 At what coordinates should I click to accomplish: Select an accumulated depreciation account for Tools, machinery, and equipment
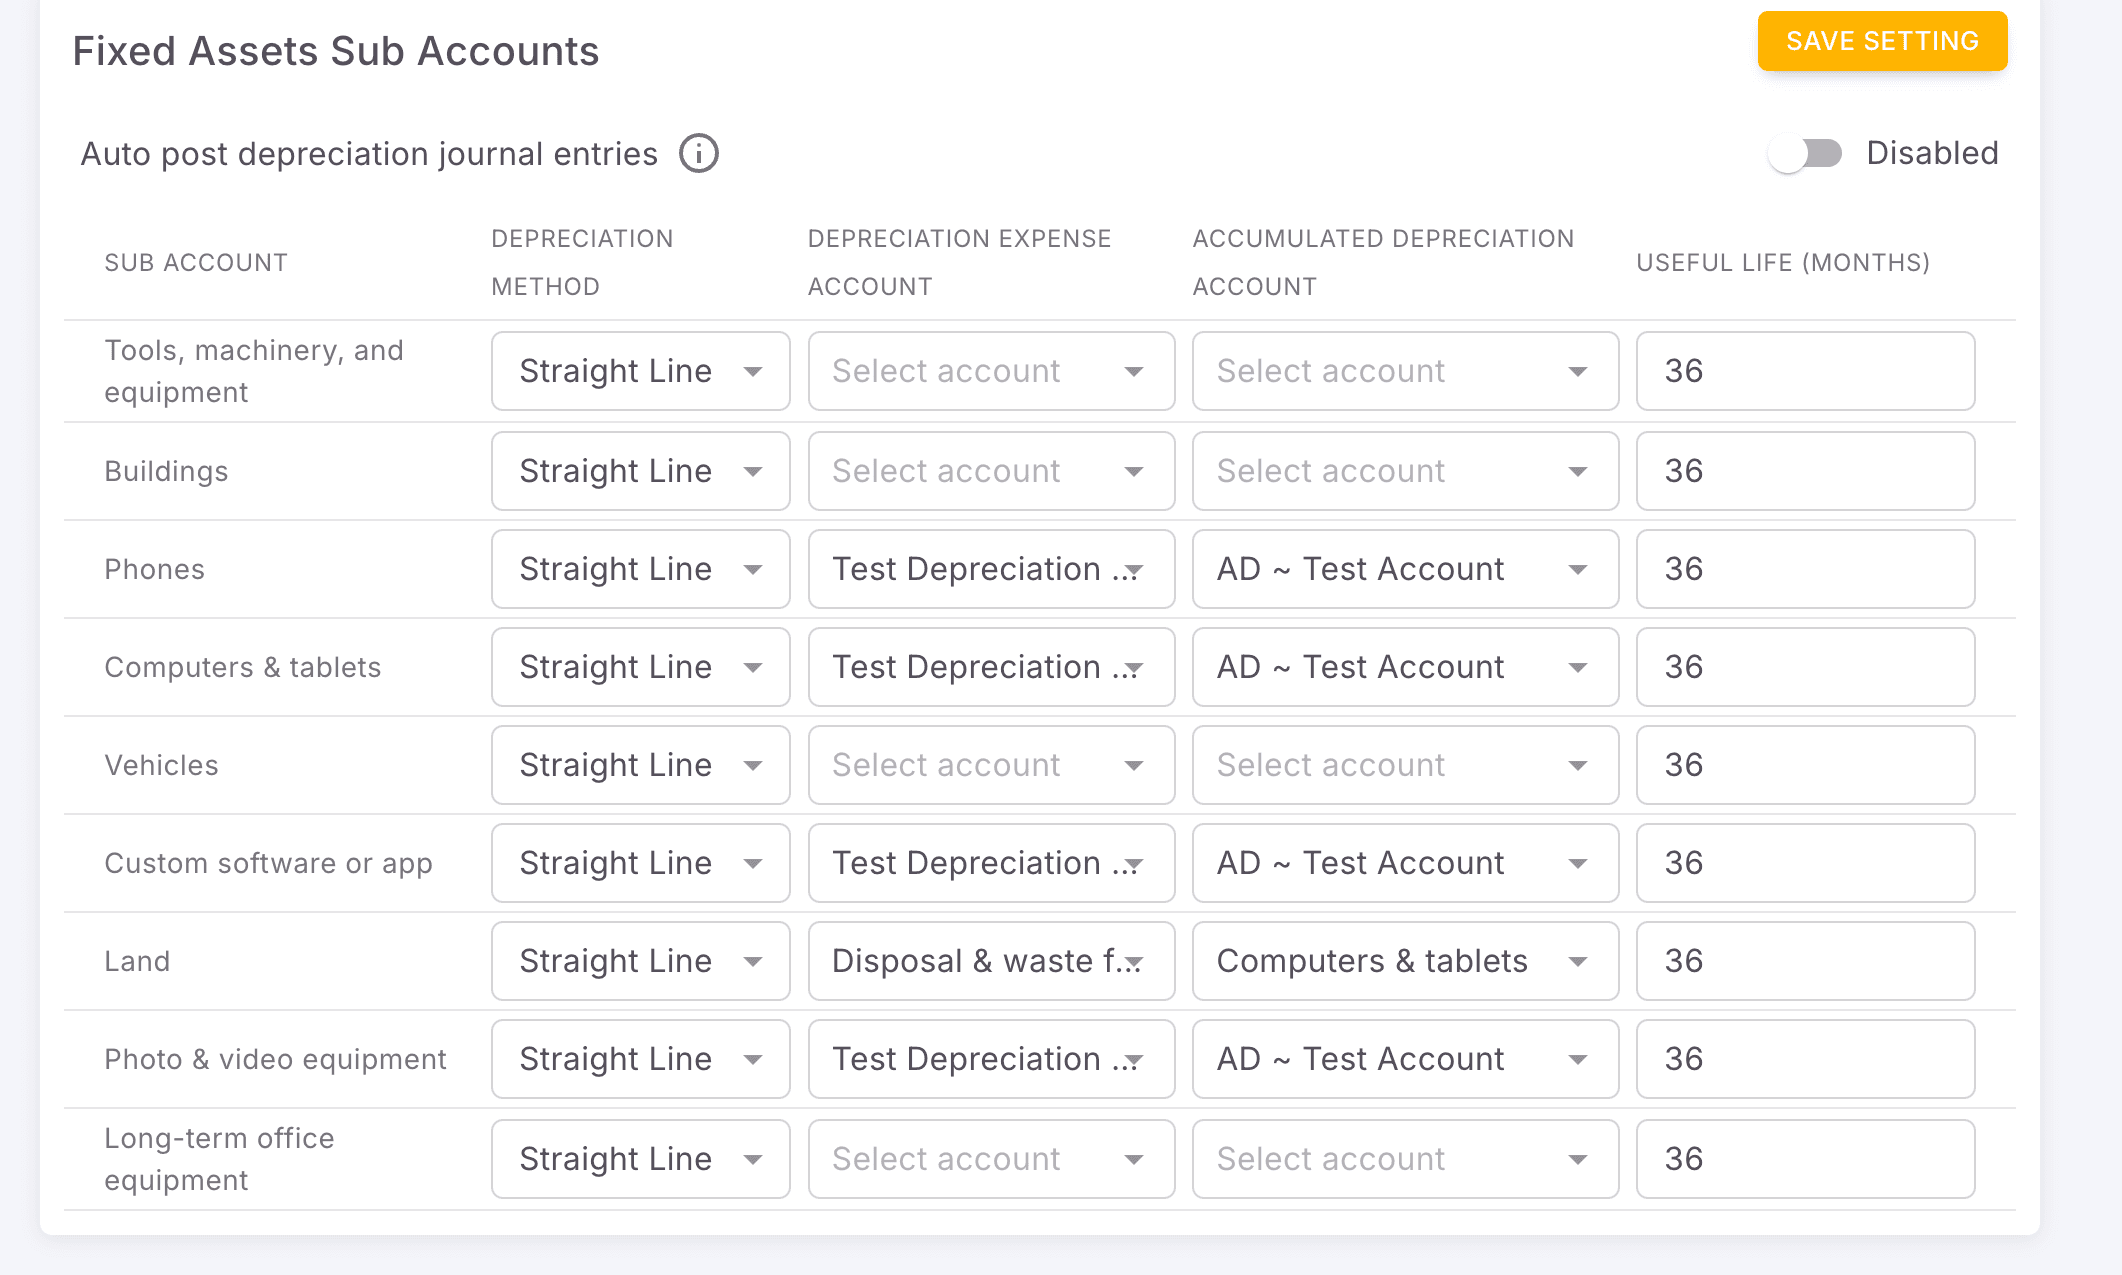point(1404,371)
